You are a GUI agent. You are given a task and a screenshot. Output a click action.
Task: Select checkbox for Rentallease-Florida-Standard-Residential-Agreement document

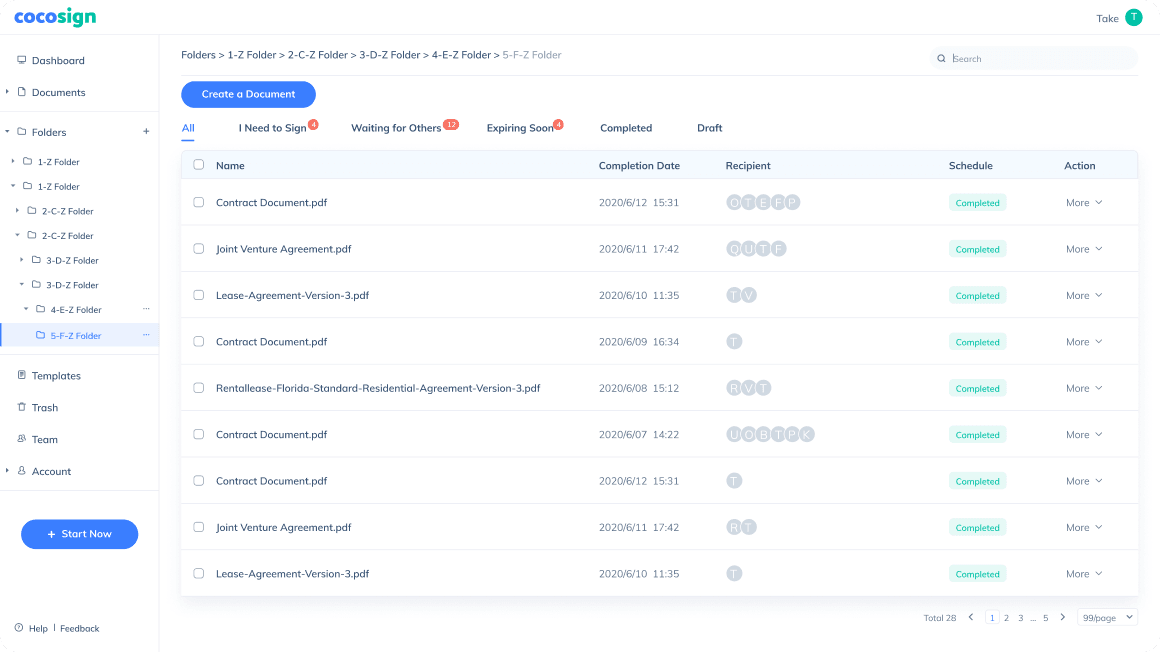198,388
